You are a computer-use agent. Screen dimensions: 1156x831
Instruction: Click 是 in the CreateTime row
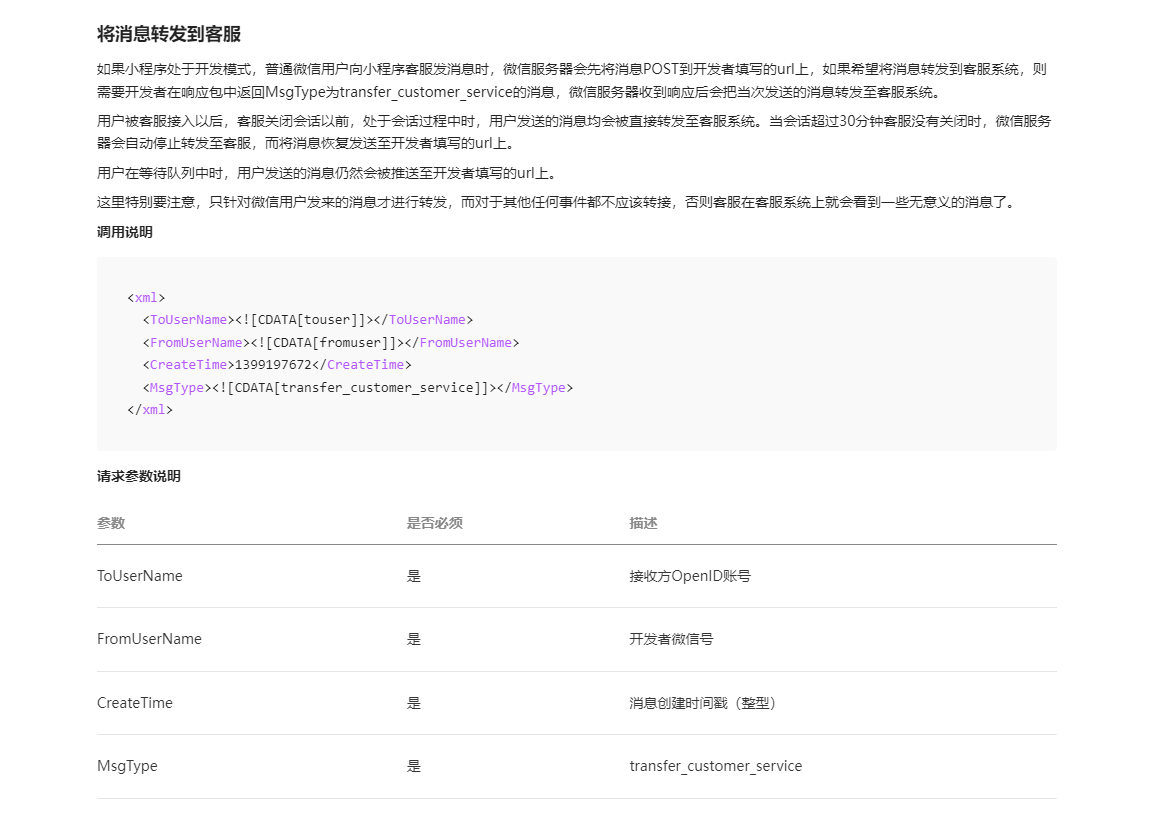coord(414,703)
